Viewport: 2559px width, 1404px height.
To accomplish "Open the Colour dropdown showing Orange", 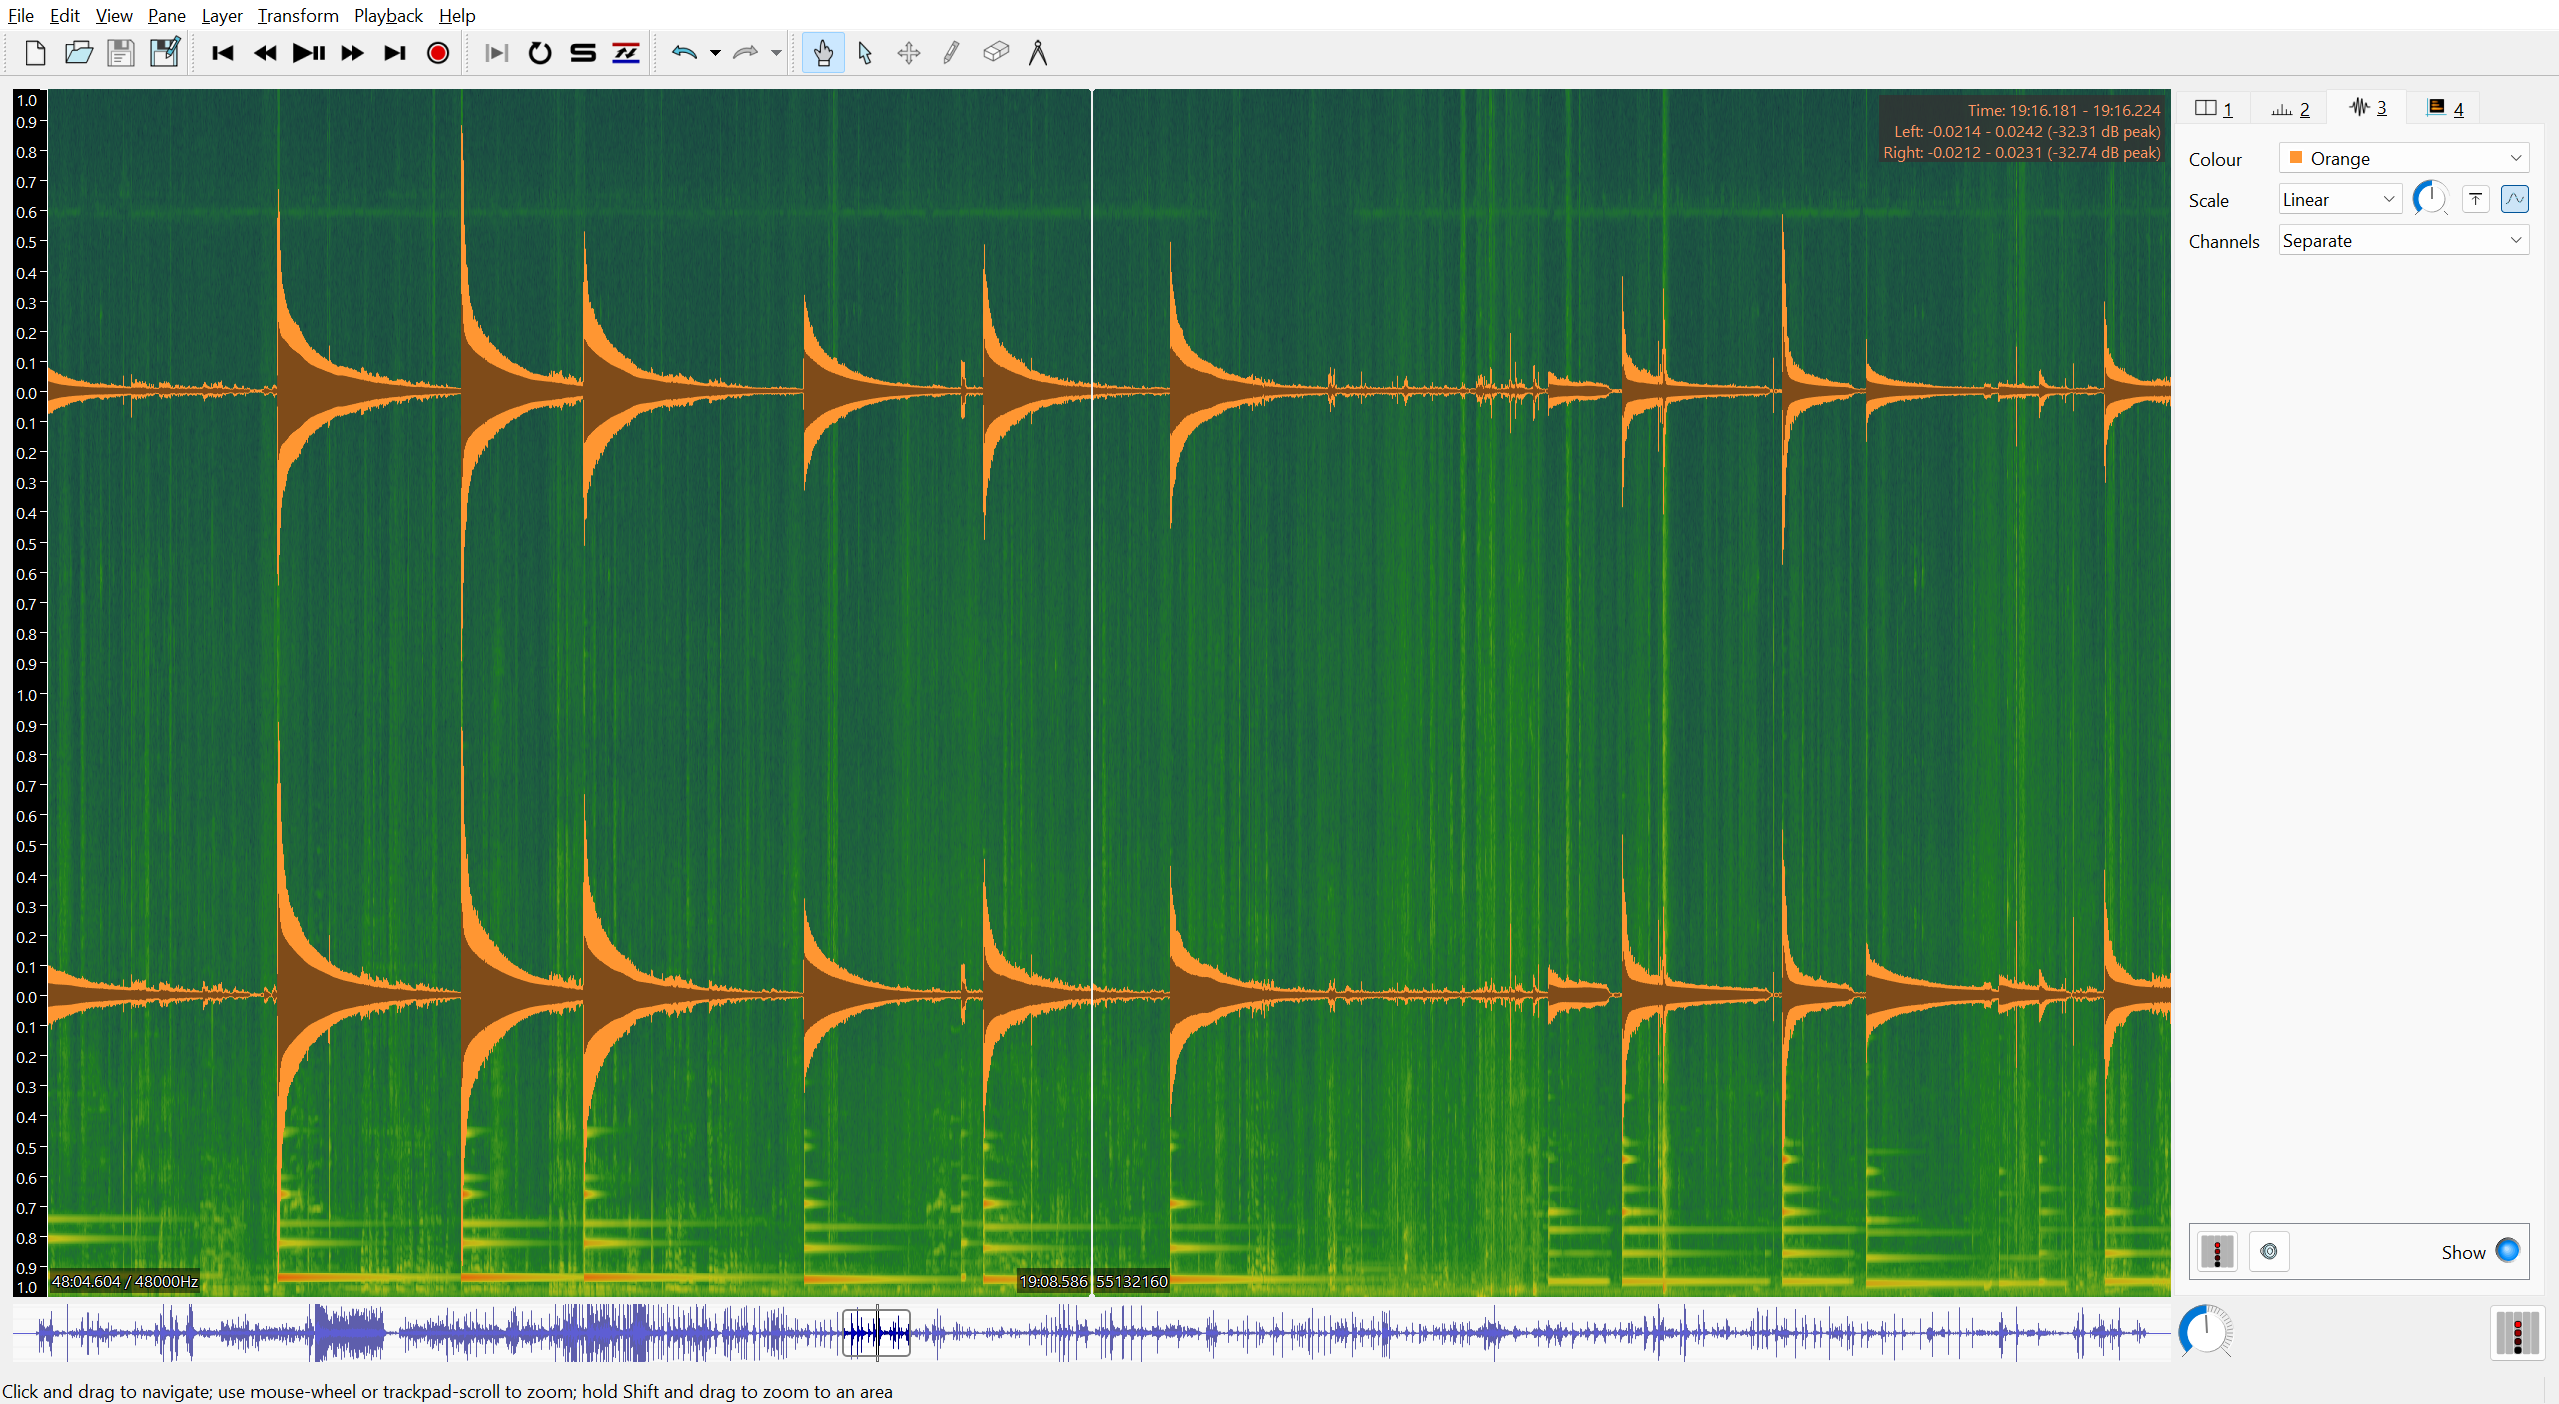I will pyautogui.click(x=2402, y=157).
